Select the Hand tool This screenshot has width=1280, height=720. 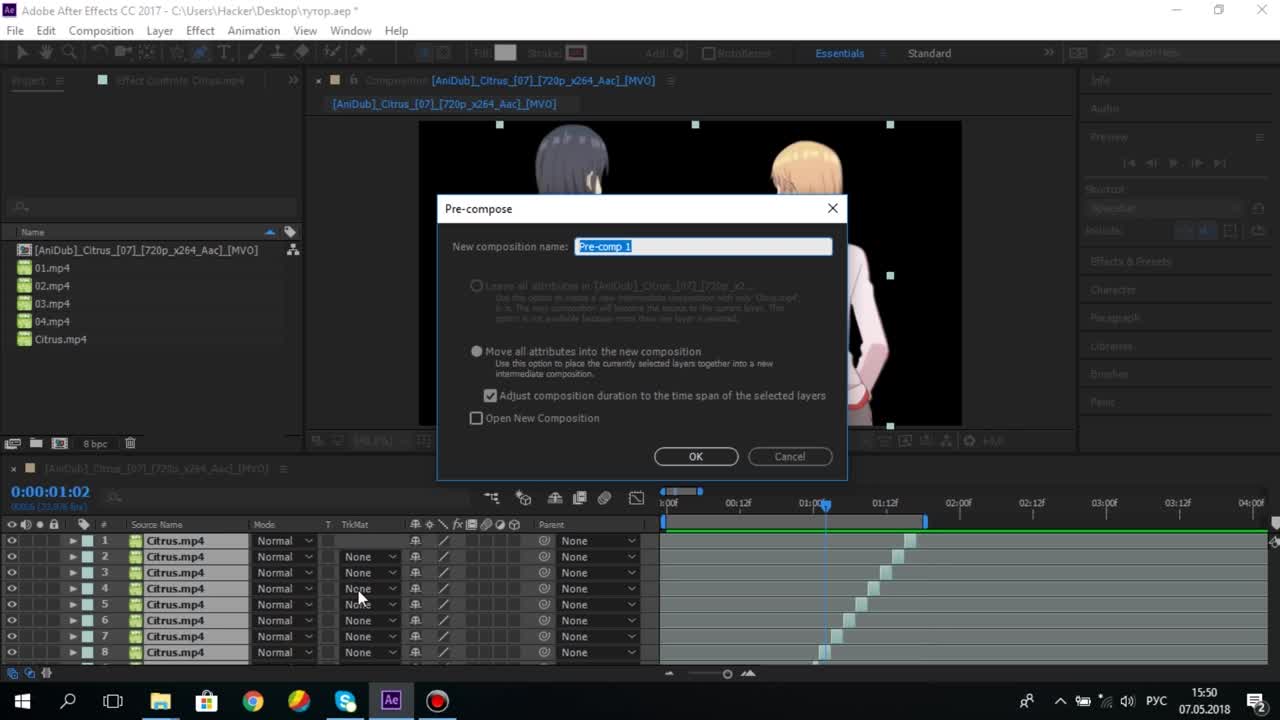[x=47, y=53]
